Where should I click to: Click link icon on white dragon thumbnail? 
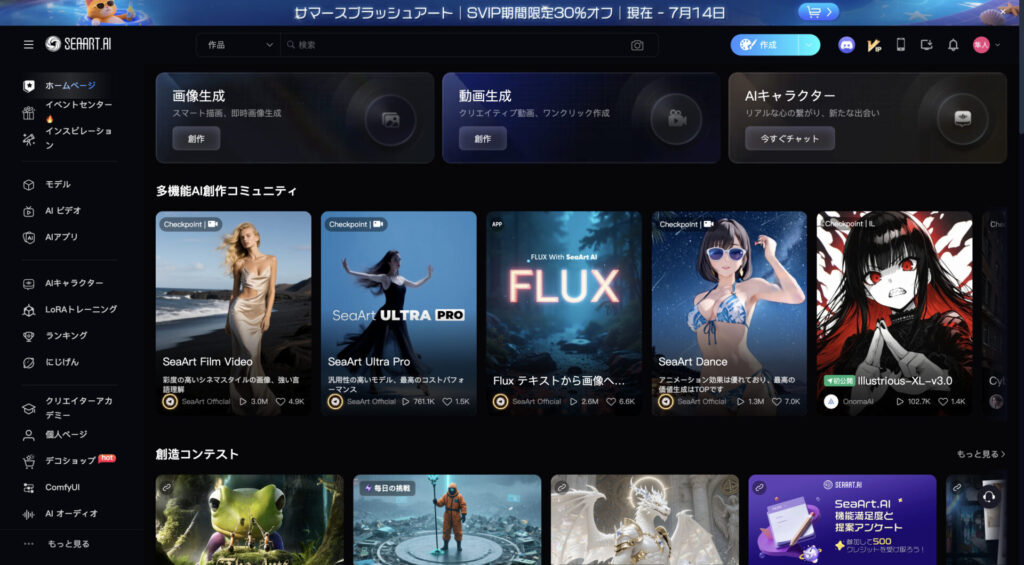pyautogui.click(x=562, y=487)
